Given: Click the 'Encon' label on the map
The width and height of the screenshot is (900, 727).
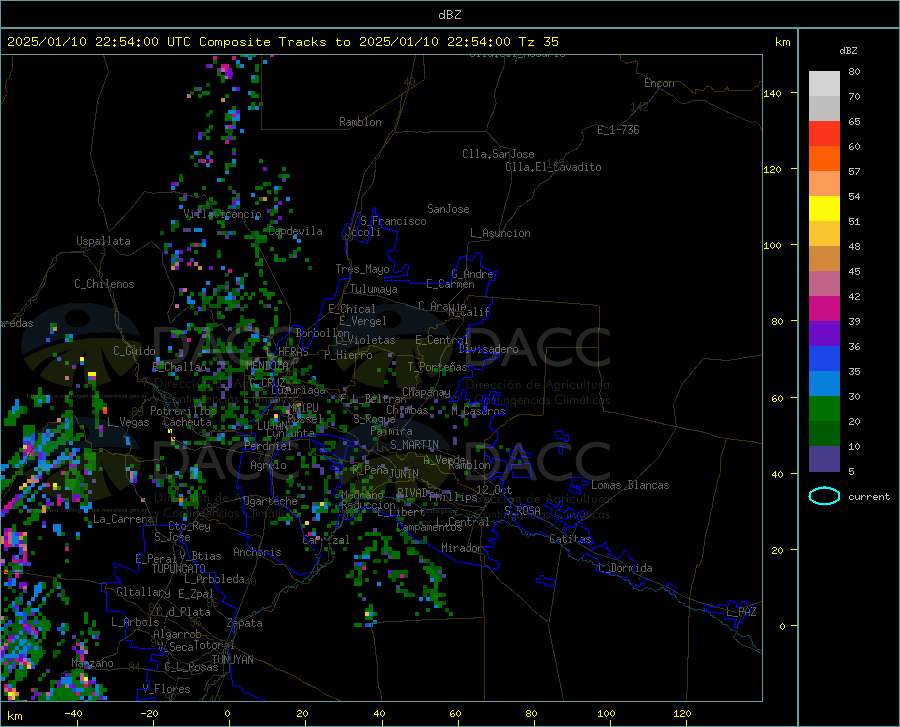Looking at the screenshot, I should [x=659, y=83].
